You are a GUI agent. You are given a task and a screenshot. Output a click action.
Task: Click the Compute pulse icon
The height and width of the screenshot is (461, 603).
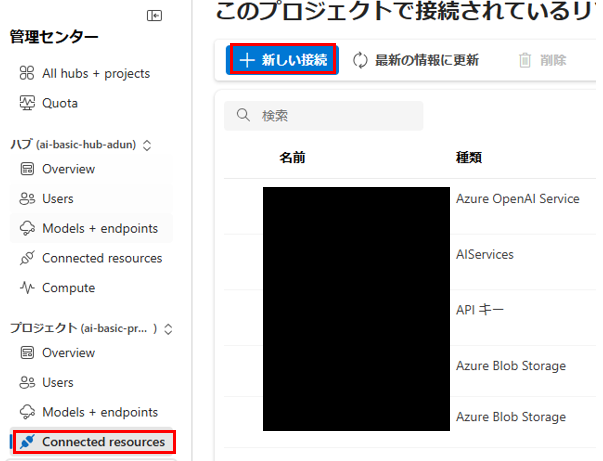coord(27,288)
